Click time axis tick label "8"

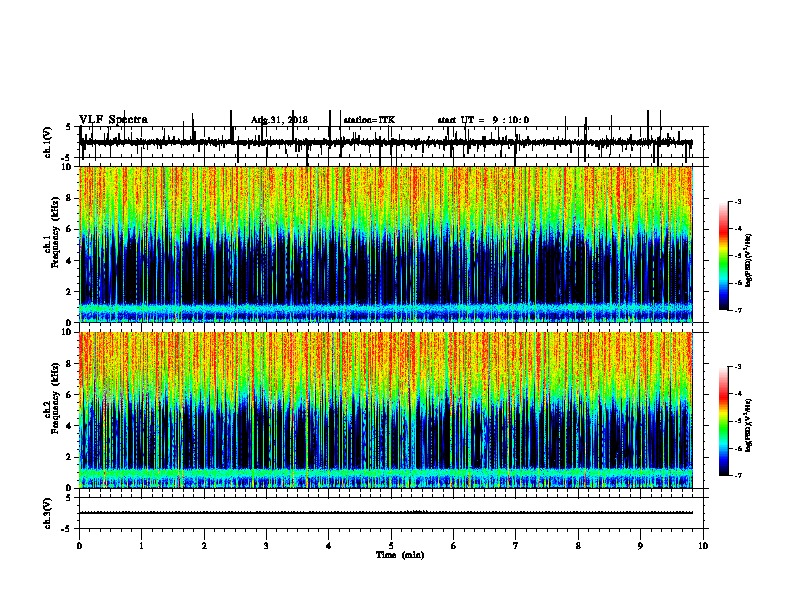tap(578, 546)
